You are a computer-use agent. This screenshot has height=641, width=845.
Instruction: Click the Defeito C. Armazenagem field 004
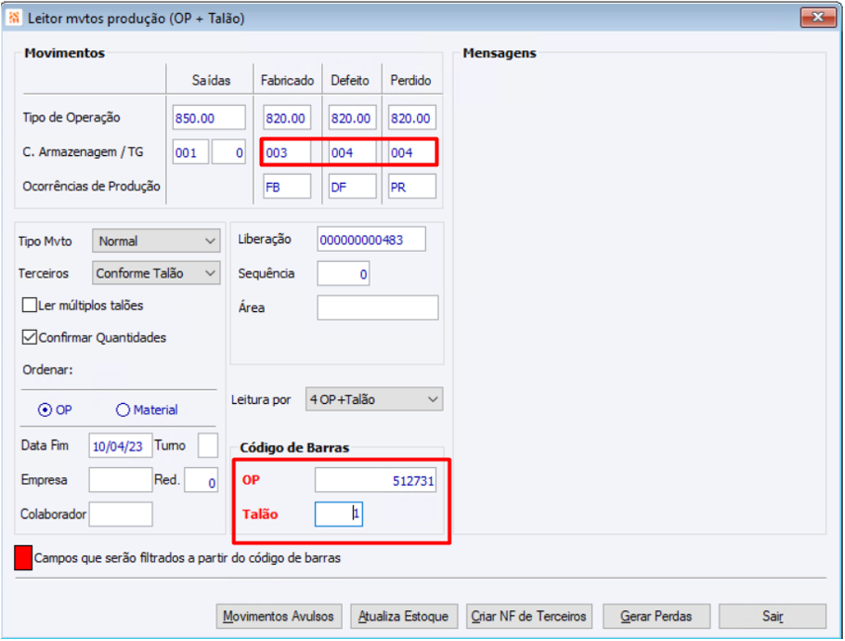click(x=352, y=152)
